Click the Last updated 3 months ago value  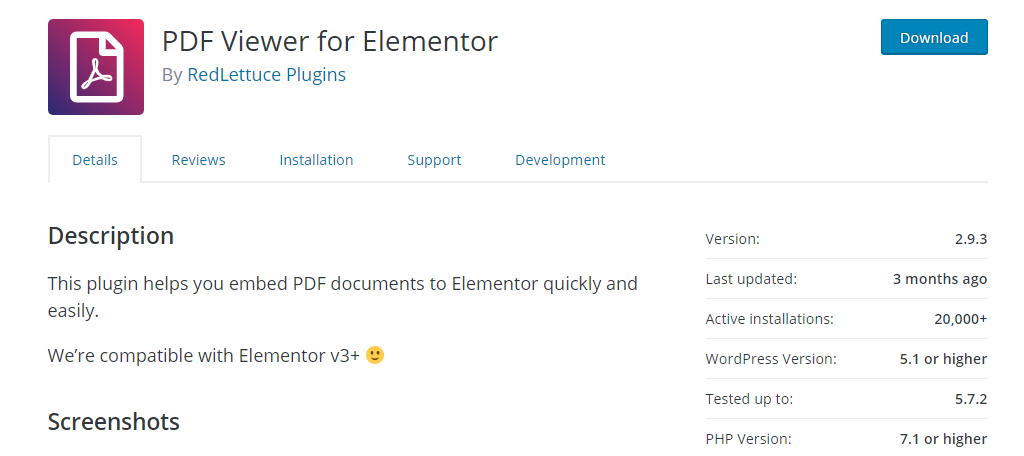tap(940, 279)
